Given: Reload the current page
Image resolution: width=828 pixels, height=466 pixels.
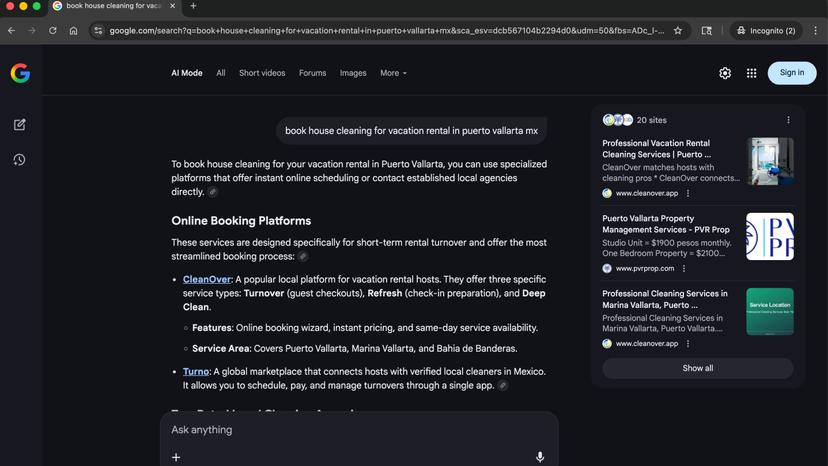Looking at the screenshot, I should (53, 31).
